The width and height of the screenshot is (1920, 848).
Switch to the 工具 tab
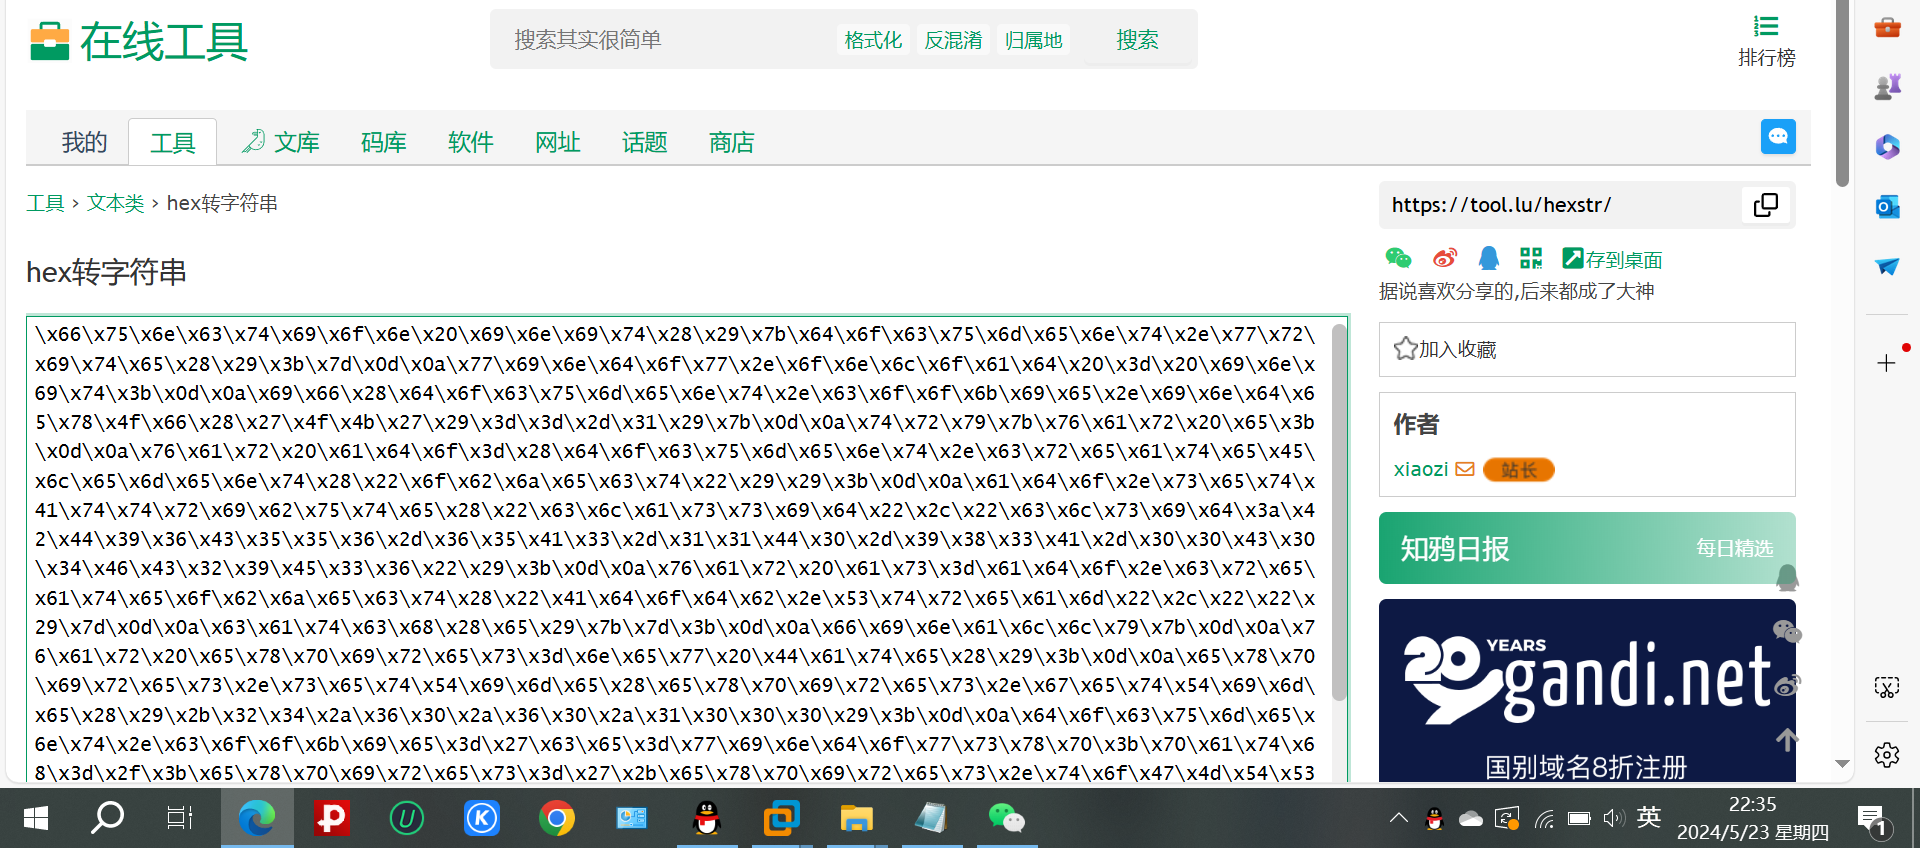coord(173,142)
